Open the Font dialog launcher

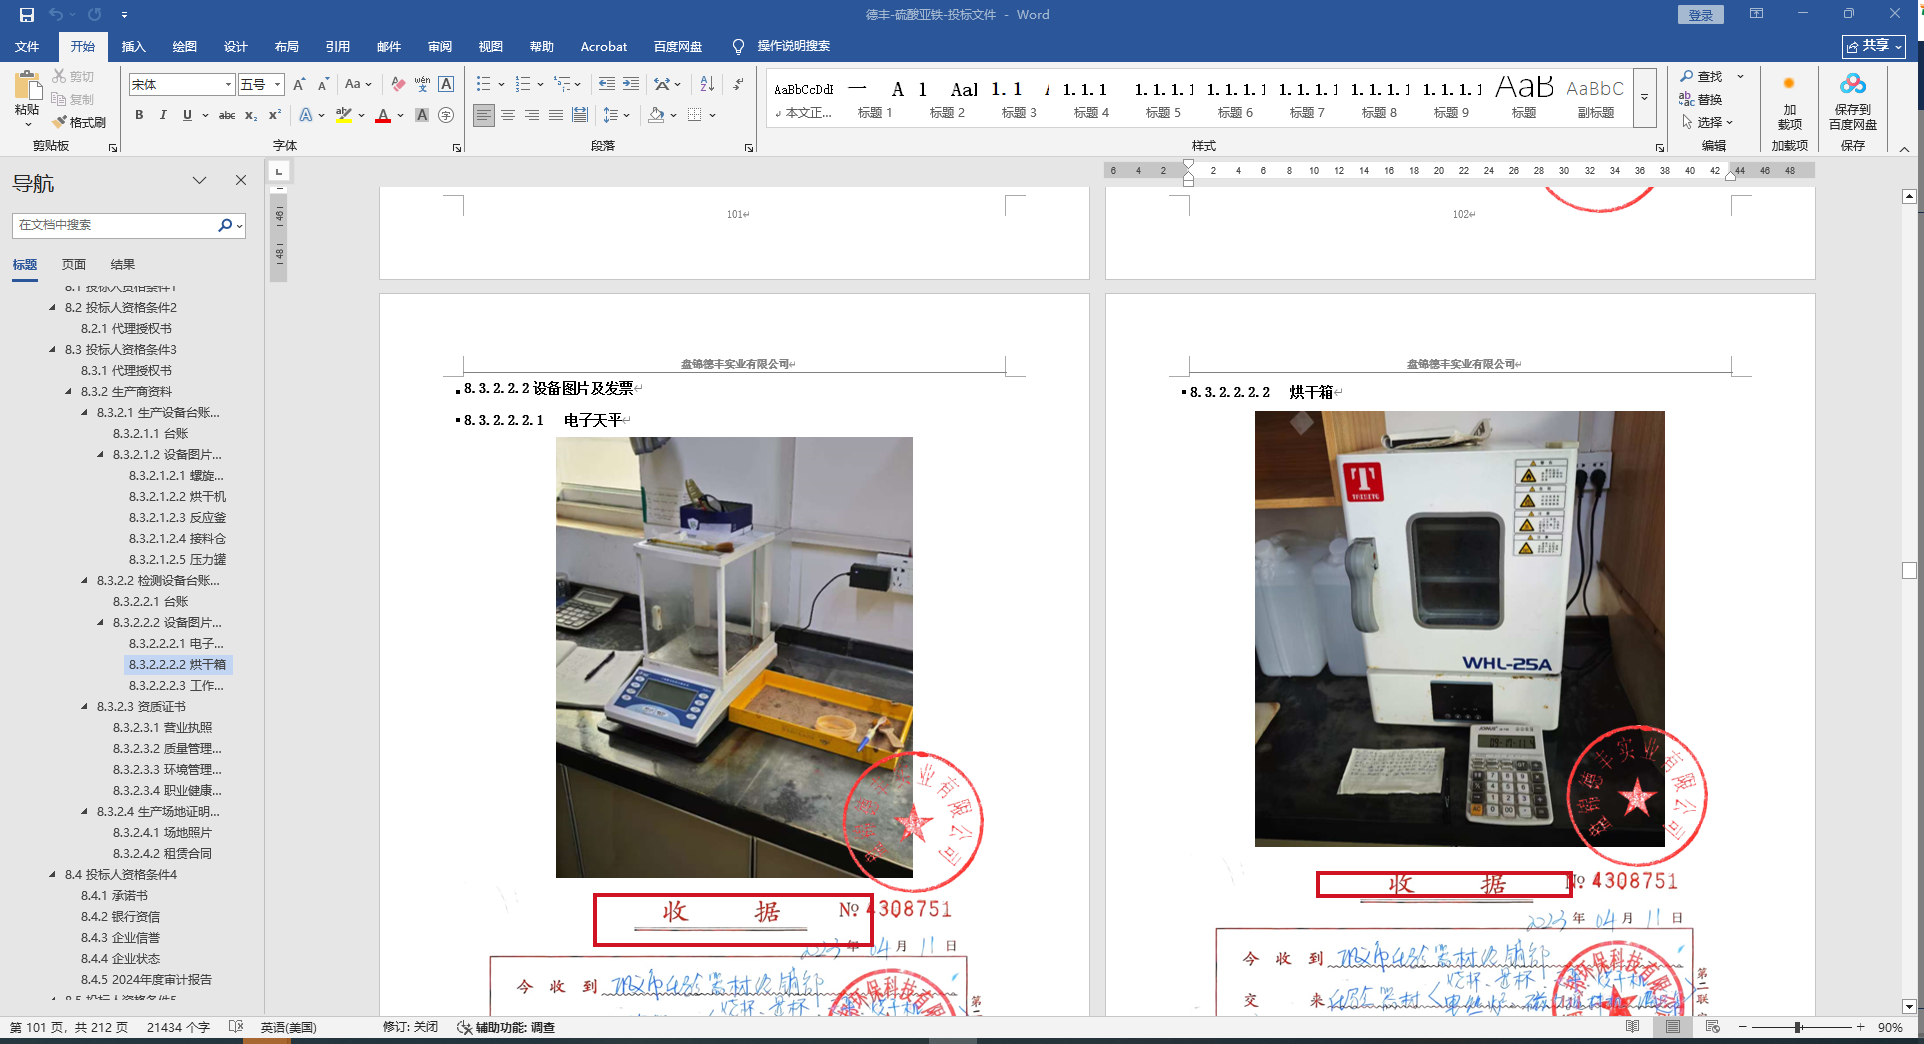pyautogui.click(x=457, y=147)
